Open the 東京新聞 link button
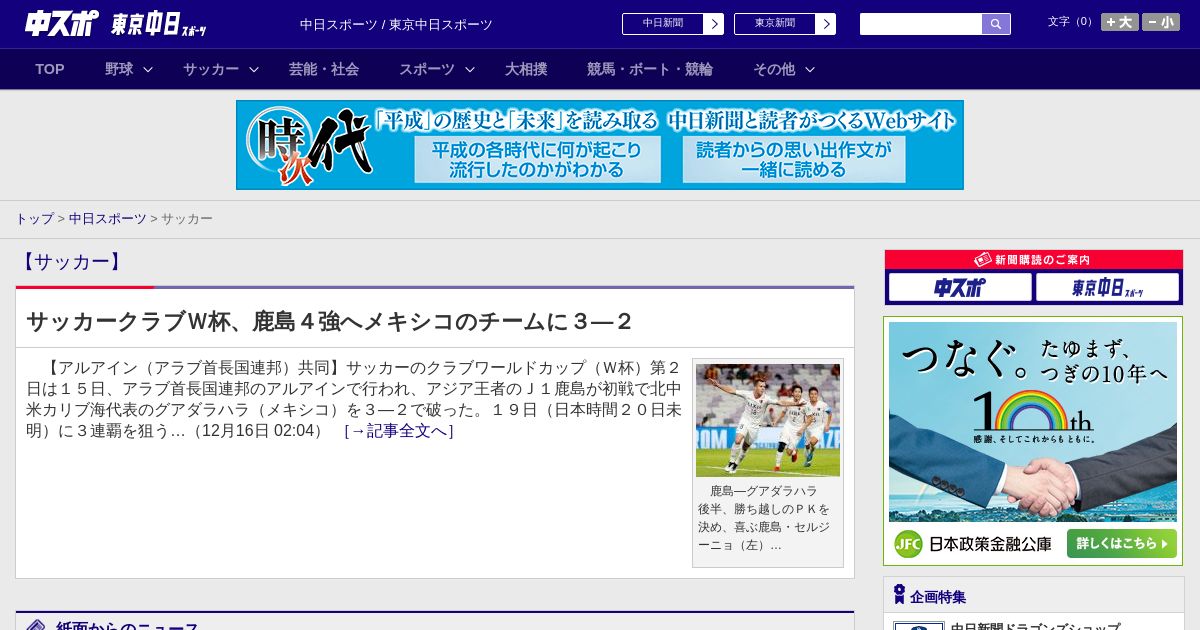The image size is (1200, 630). click(x=775, y=24)
